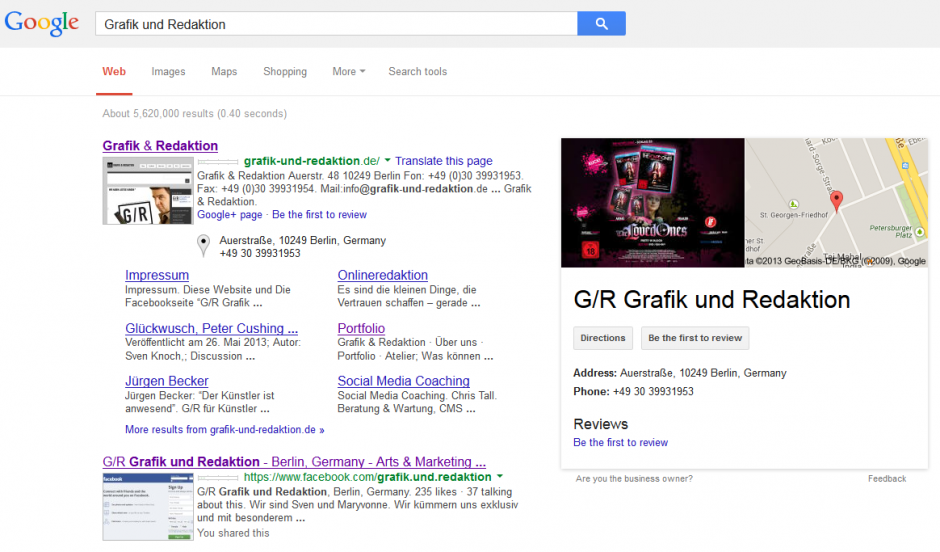Click into the search query field

tap(336, 23)
